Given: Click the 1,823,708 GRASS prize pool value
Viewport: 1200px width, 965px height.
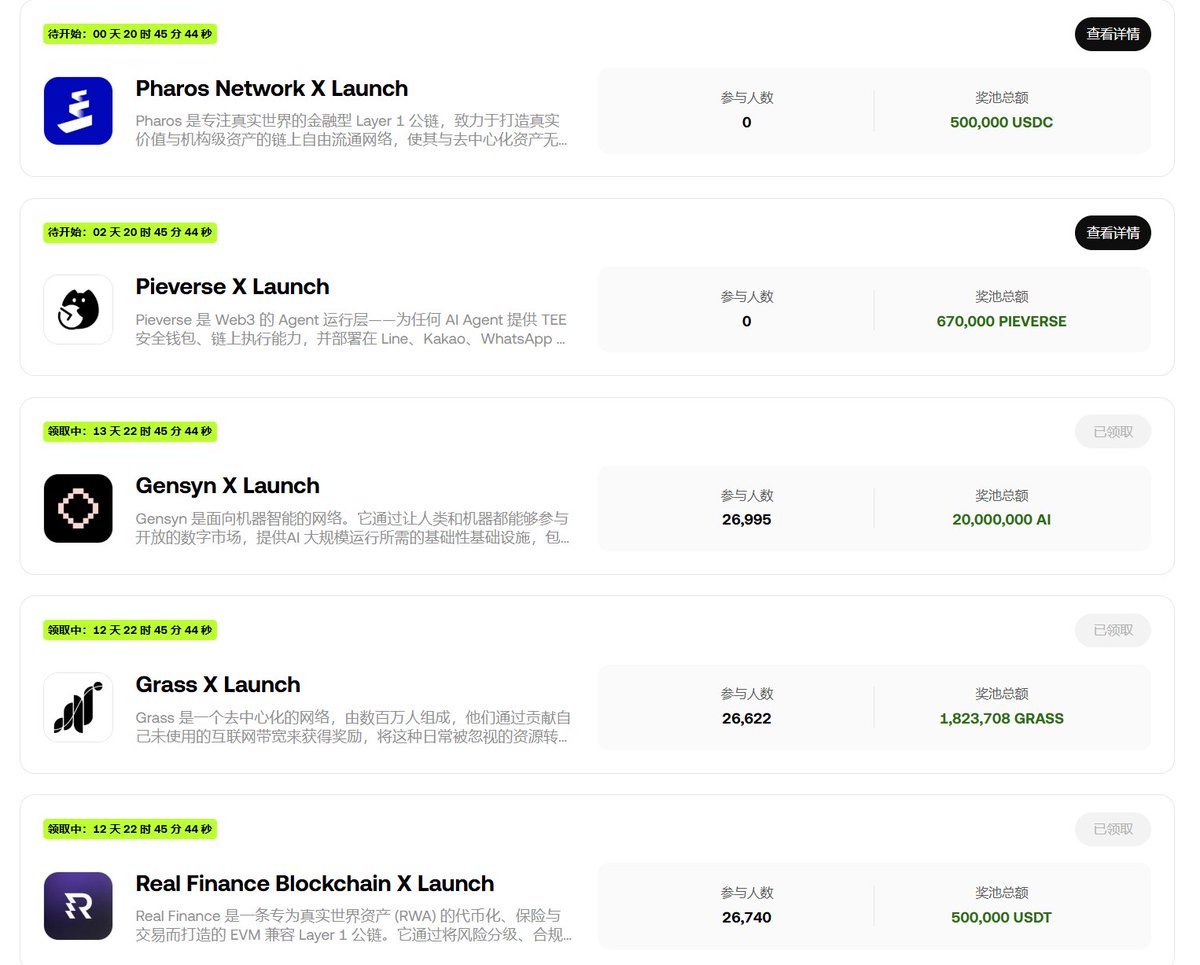Looking at the screenshot, I should click(x=1001, y=718).
